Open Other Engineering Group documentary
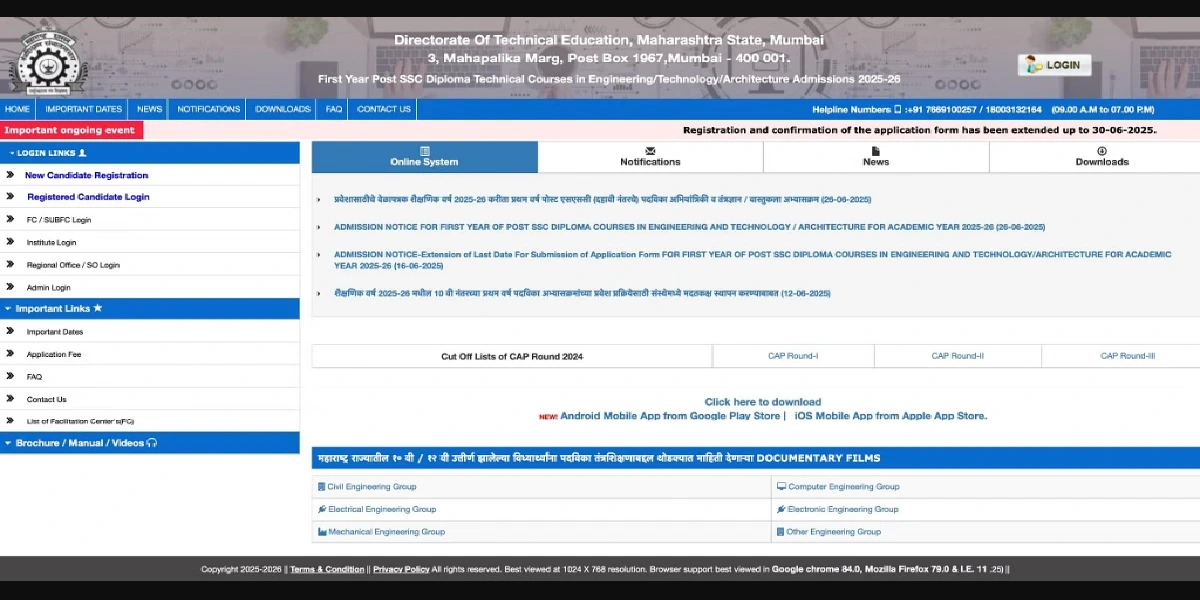Image resolution: width=1200 pixels, height=605 pixels. 834,532
